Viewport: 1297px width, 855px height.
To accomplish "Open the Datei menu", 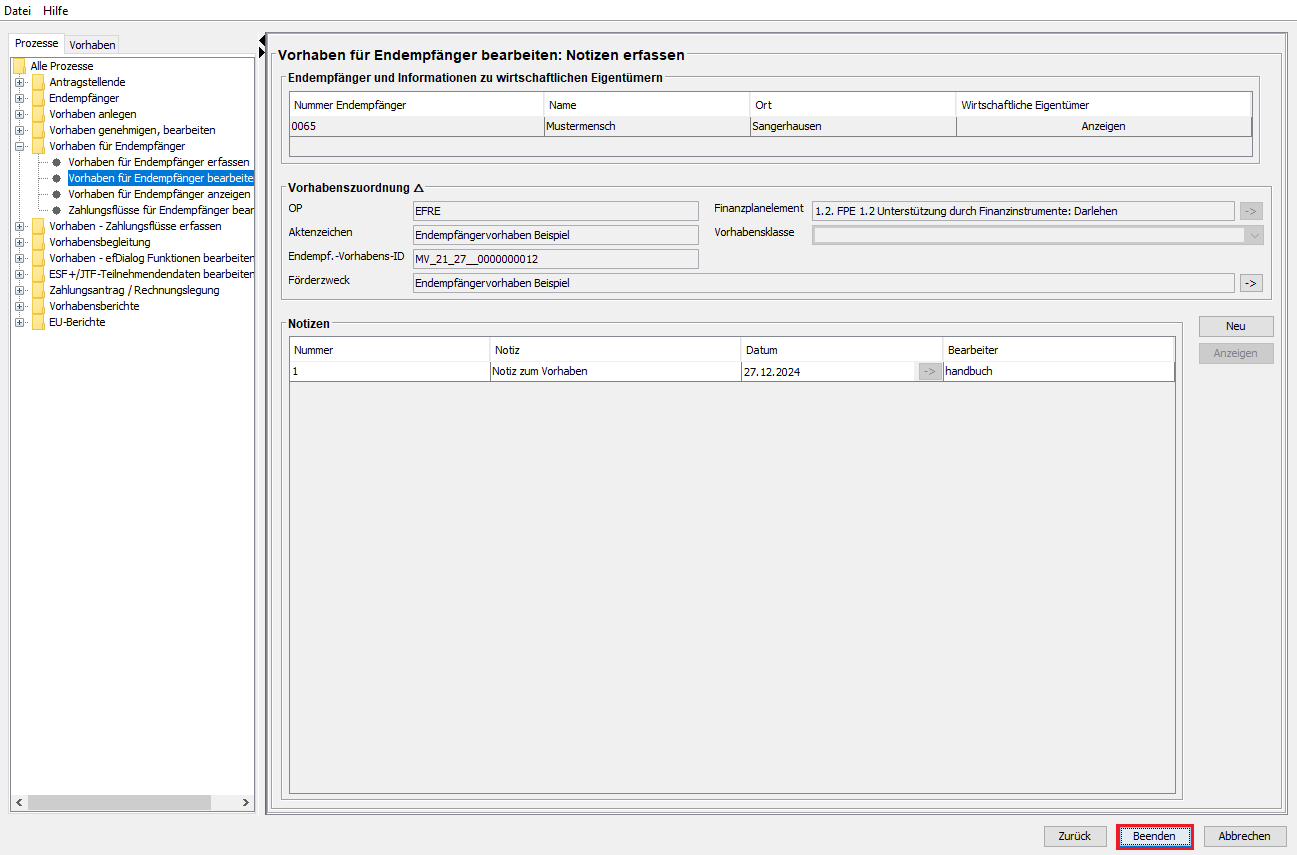I will [x=18, y=10].
